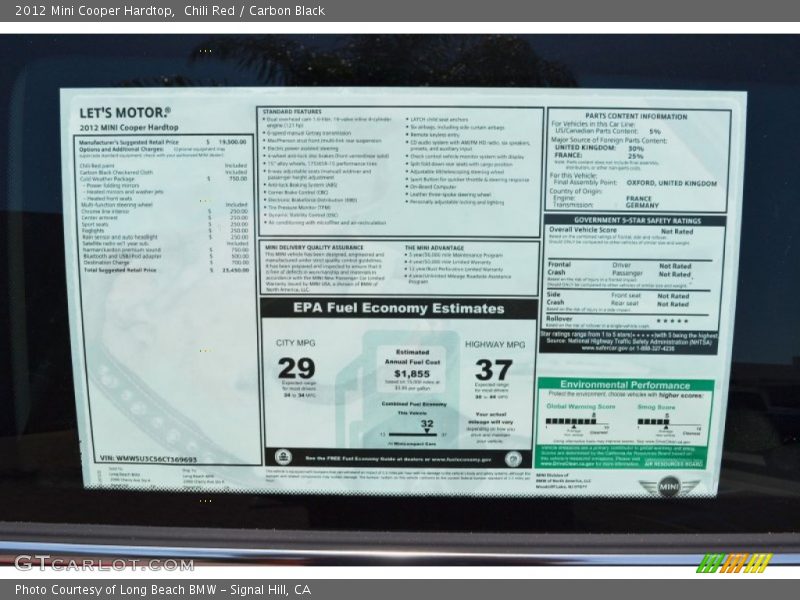This screenshot has width=800, height=600.
Task: Click the "Smog Score" label
Action: [656, 408]
